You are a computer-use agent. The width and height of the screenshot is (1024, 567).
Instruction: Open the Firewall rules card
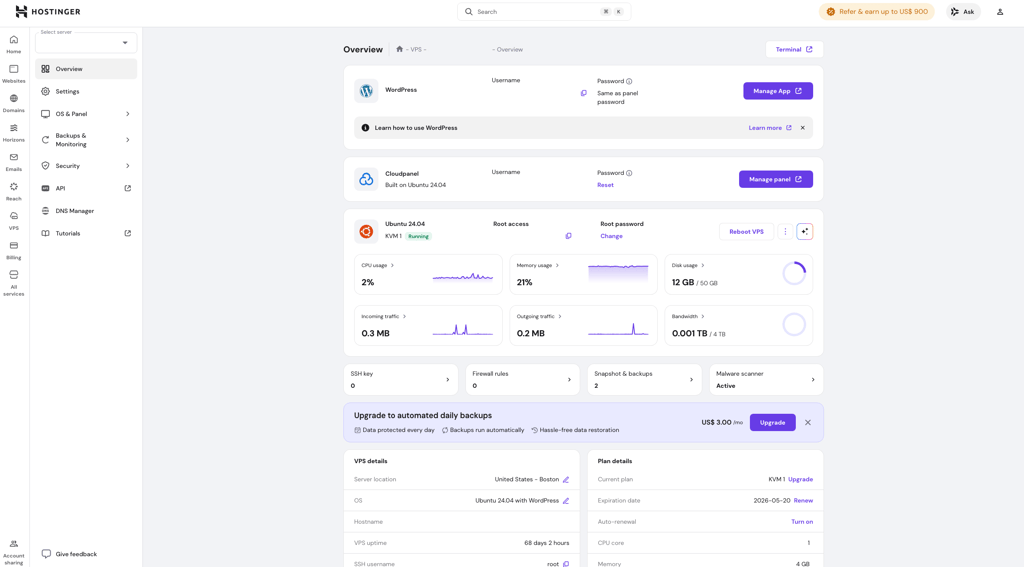522,380
